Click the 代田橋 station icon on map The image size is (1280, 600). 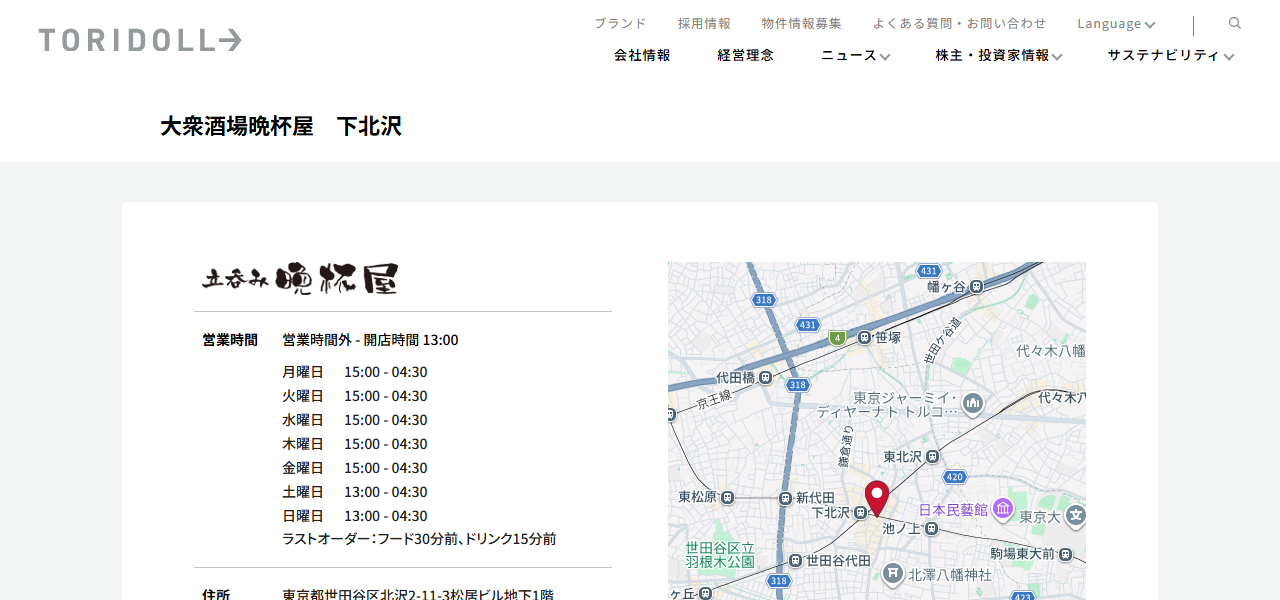[765, 377]
